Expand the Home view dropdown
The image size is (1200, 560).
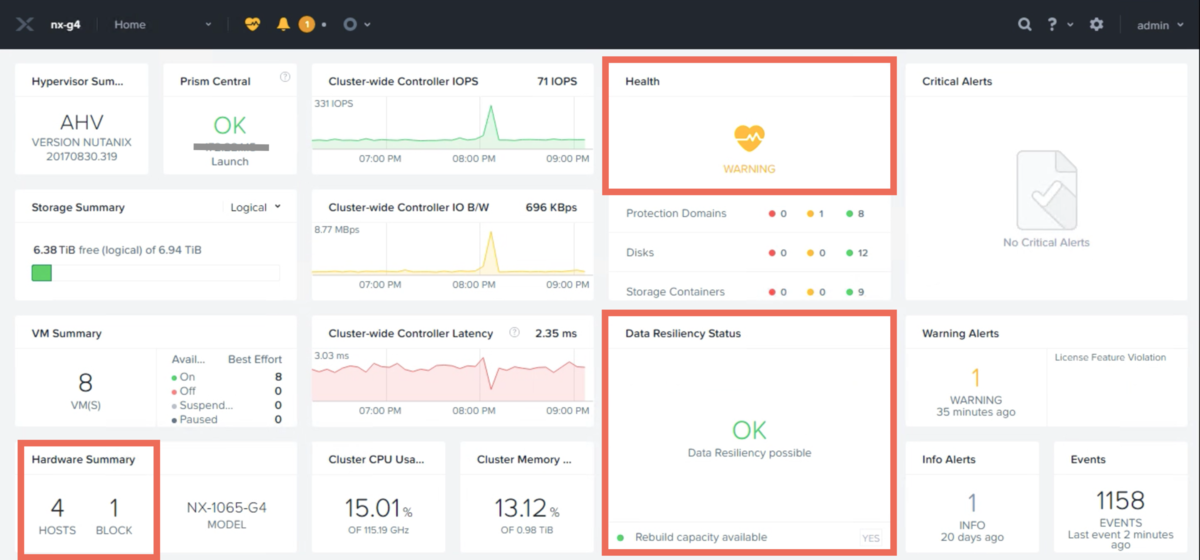162,24
